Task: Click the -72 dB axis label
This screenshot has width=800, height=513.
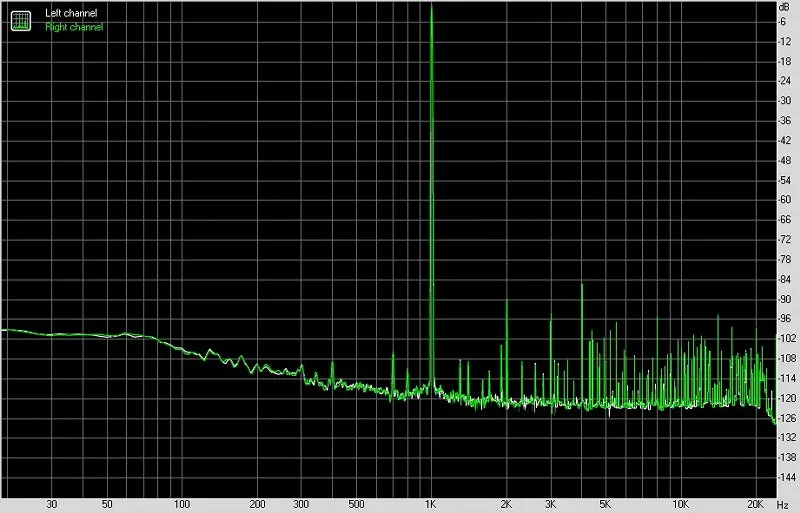Action: [784, 239]
